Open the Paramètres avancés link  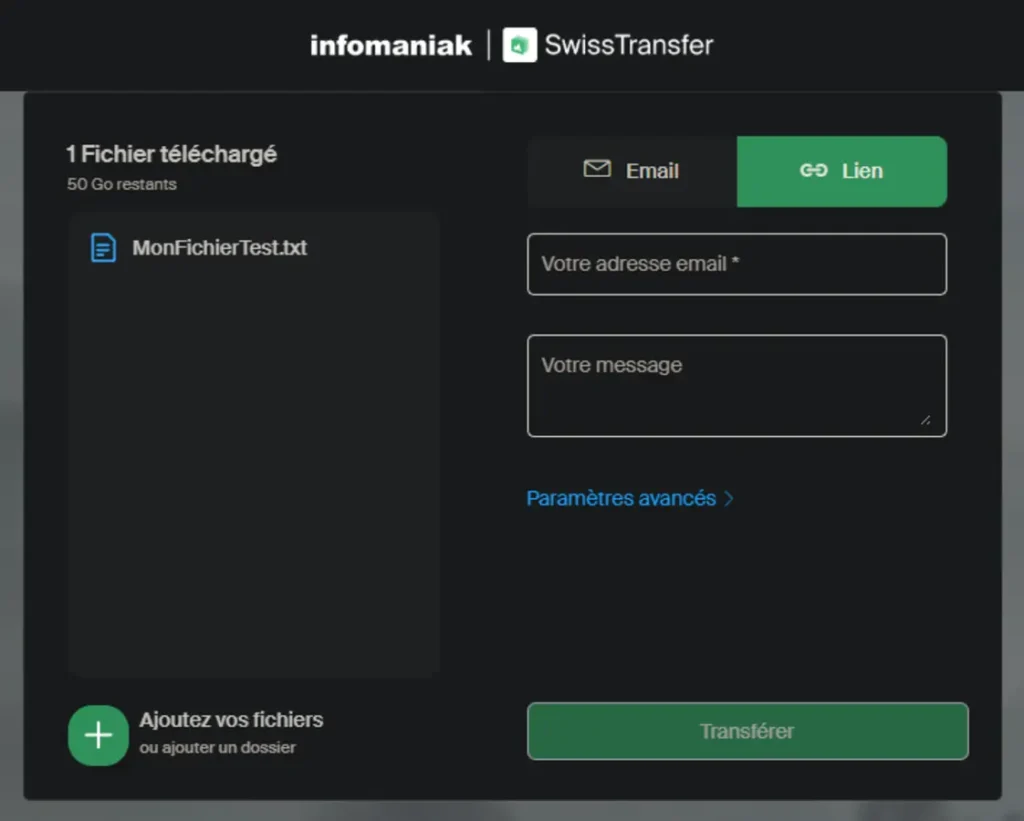click(x=621, y=498)
